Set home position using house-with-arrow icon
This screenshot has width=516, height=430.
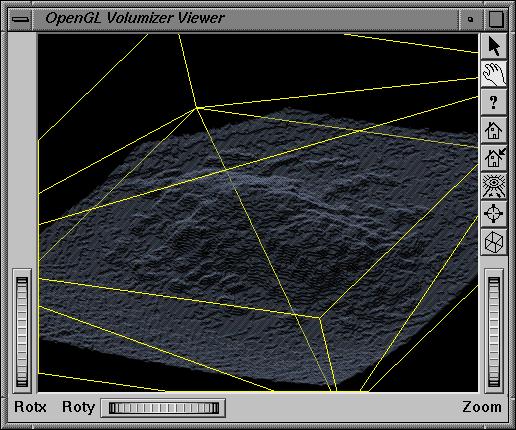pos(494,158)
